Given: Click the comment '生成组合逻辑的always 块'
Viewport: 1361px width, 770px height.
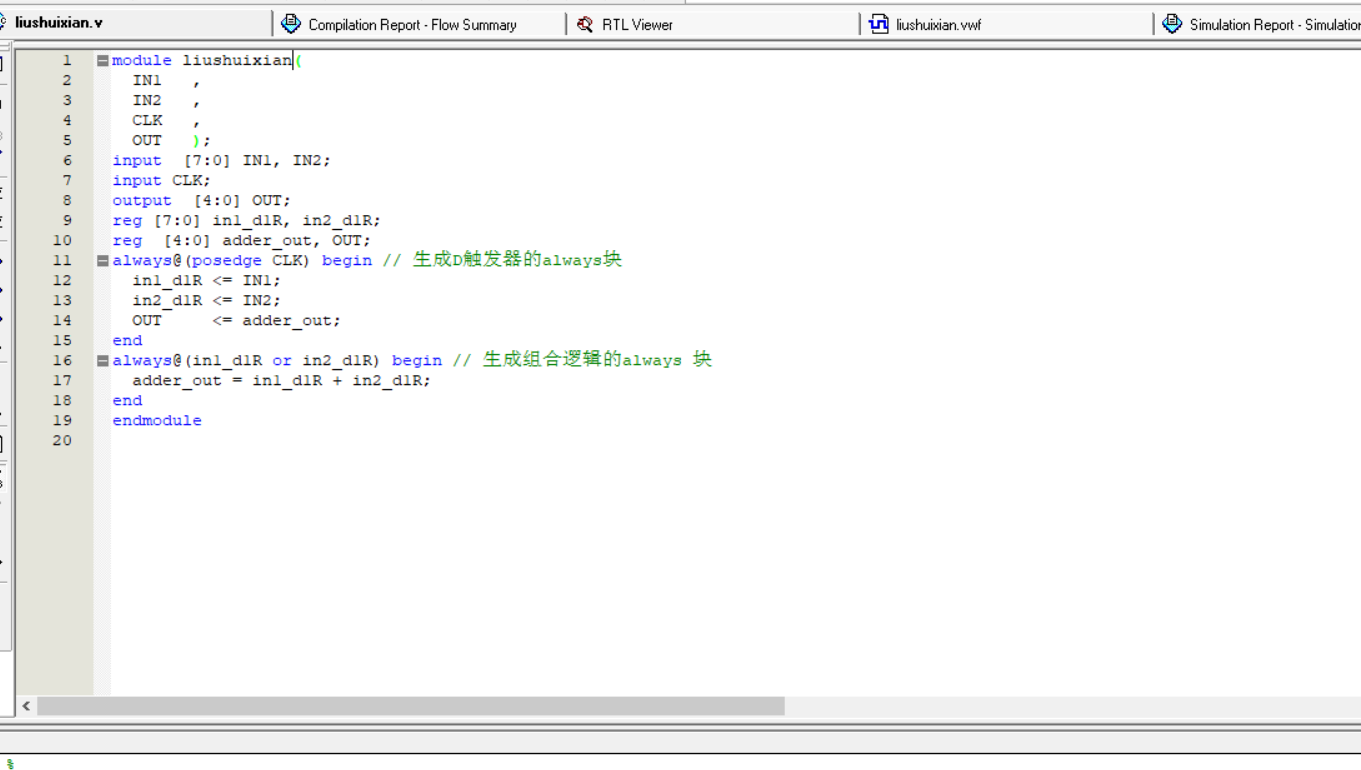Looking at the screenshot, I should pos(597,360).
